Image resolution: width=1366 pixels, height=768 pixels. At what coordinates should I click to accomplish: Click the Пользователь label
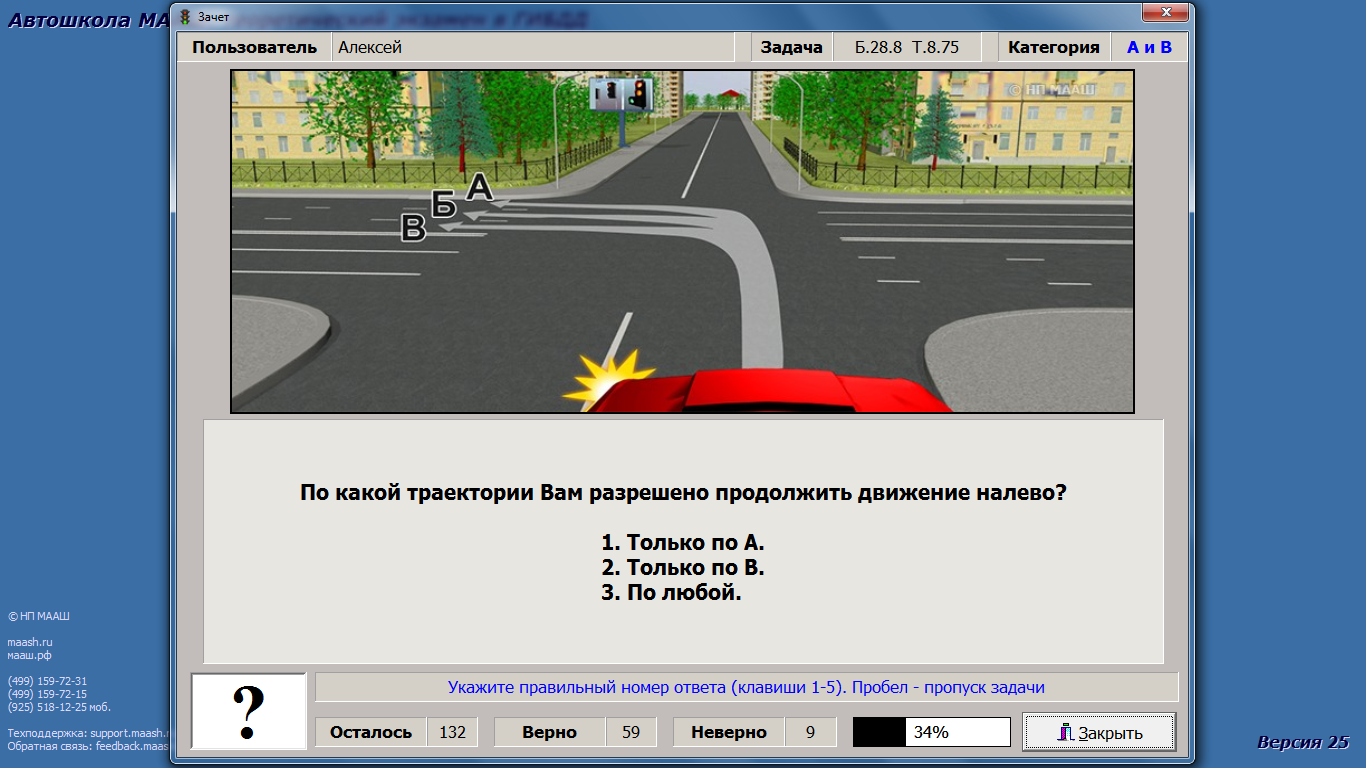pos(254,47)
